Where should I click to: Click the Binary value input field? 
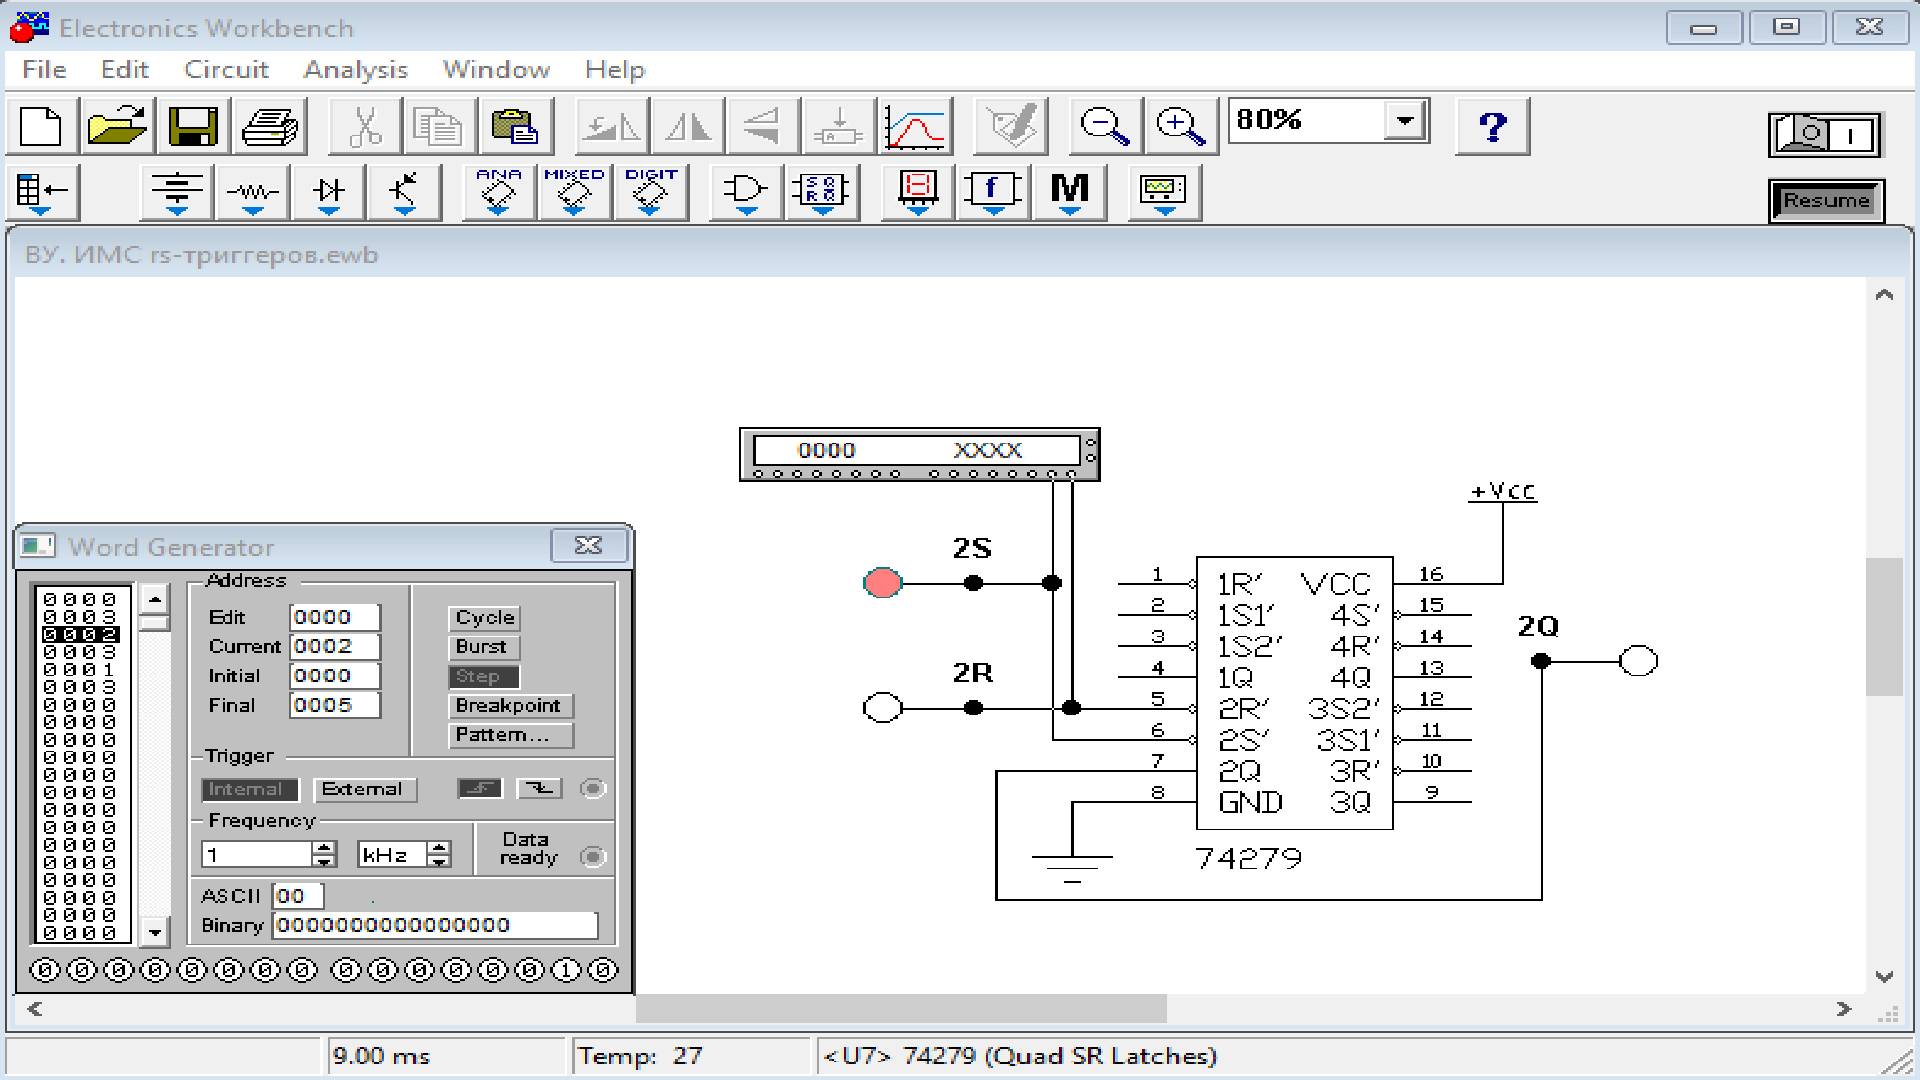pos(435,926)
